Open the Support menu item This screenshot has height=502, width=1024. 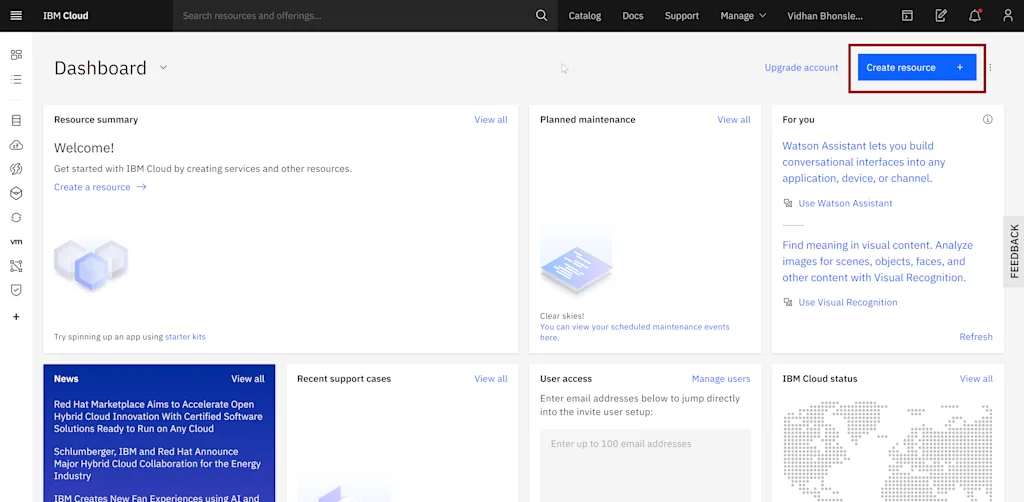click(682, 16)
